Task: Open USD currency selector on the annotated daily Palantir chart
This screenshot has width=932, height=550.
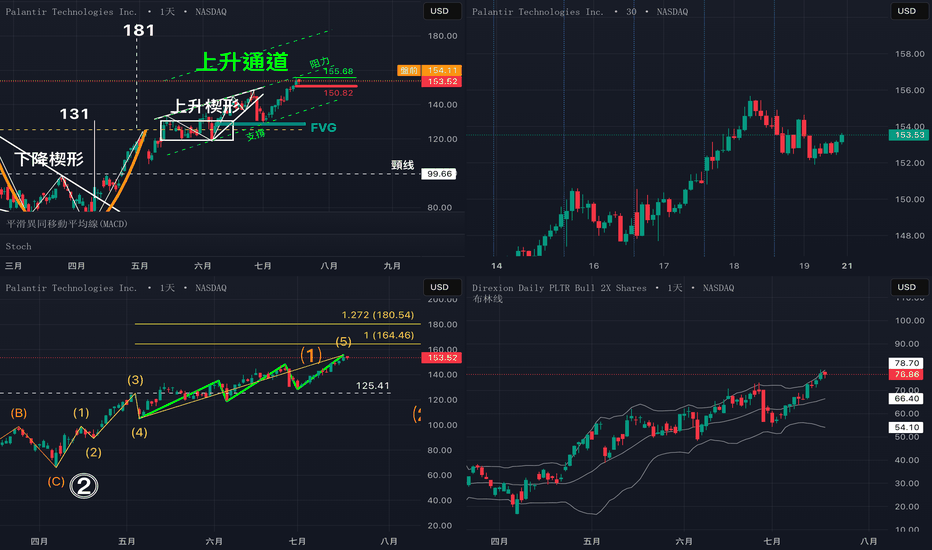Action: point(442,11)
